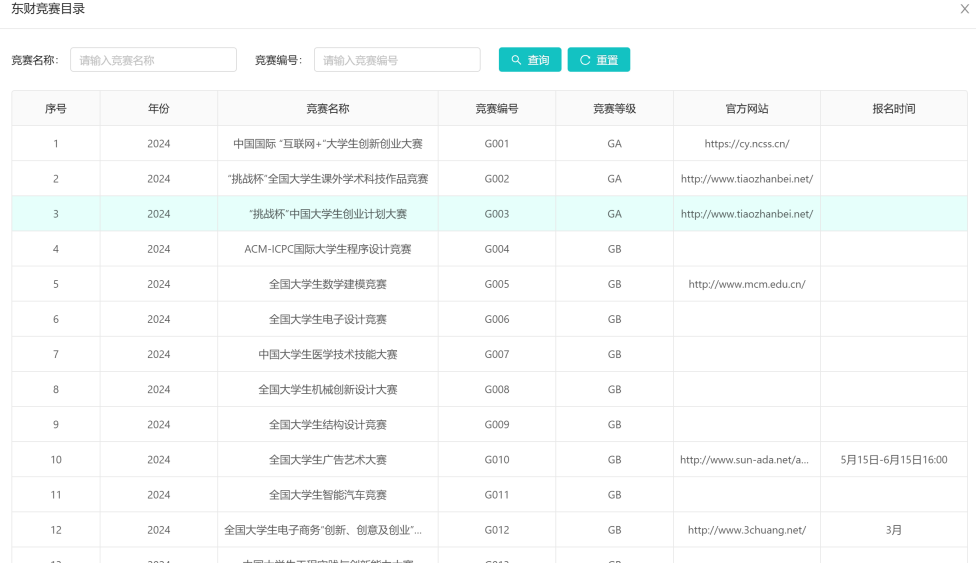Click the 报名时间 column header
The width and height of the screenshot is (976, 563).
tap(894, 108)
